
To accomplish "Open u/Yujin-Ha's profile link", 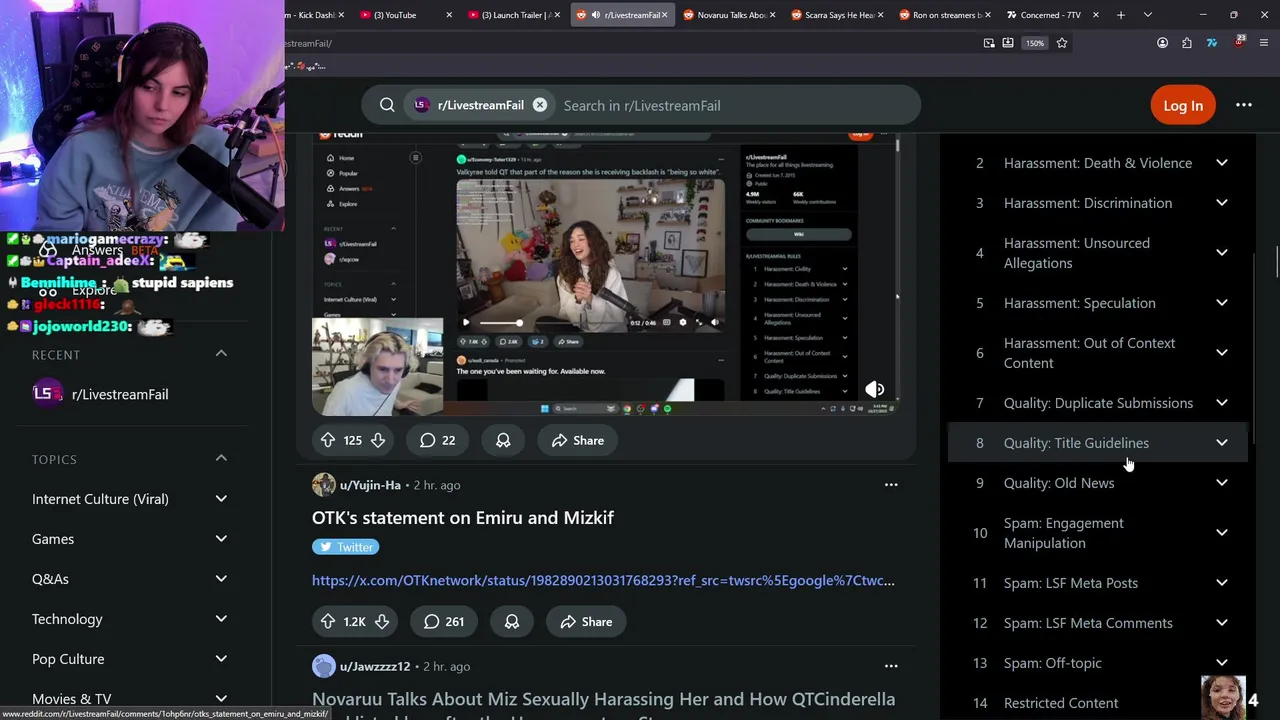I will tap(370, 485).
